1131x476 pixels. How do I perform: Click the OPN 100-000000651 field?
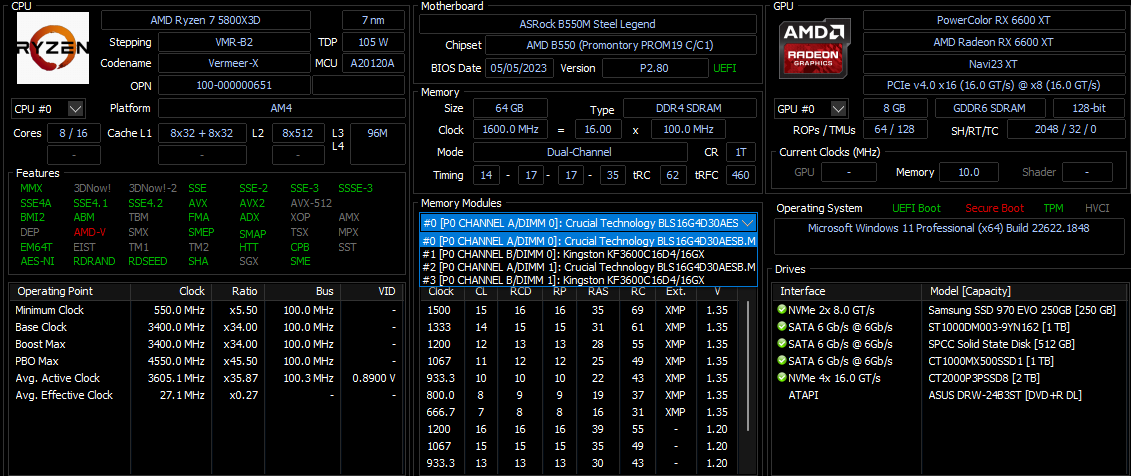[234, 85]
